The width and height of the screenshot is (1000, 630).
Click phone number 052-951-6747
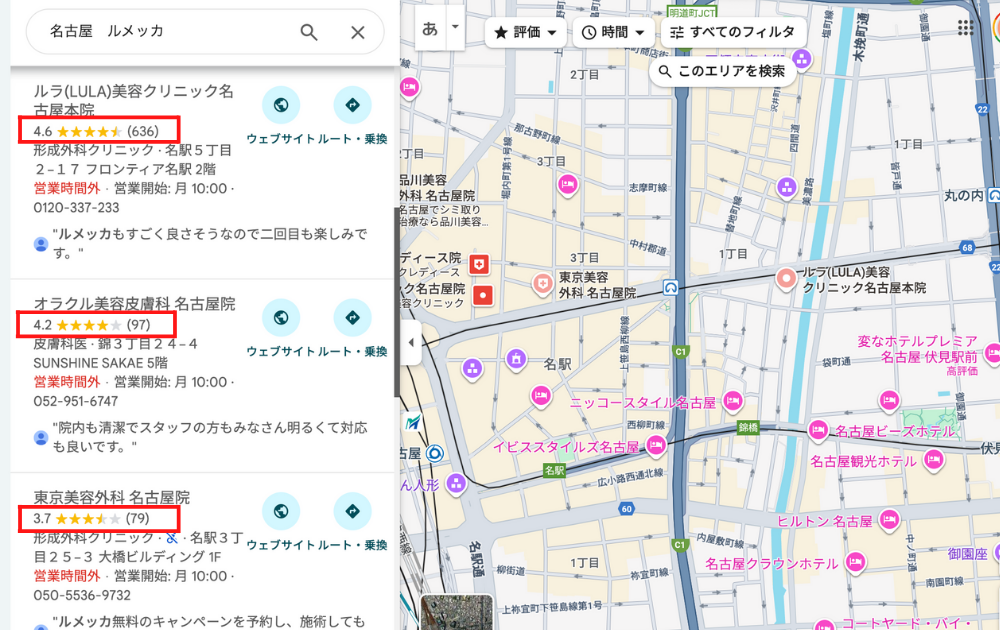[76, 402]
